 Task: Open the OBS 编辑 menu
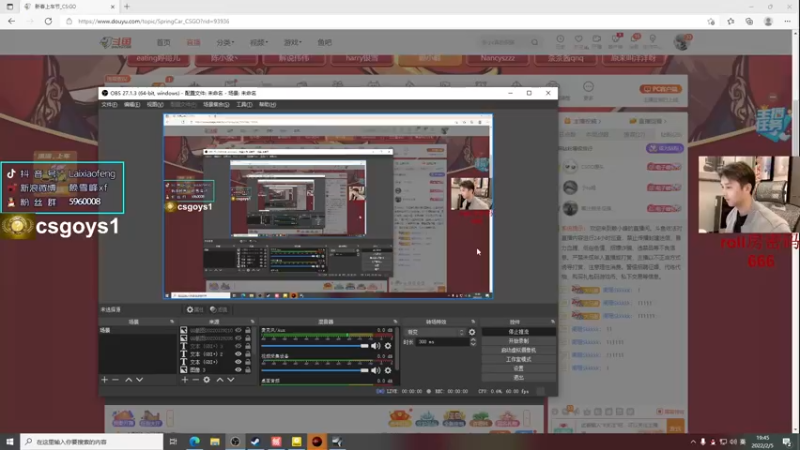pyautogui.click(x=132, y=105)
